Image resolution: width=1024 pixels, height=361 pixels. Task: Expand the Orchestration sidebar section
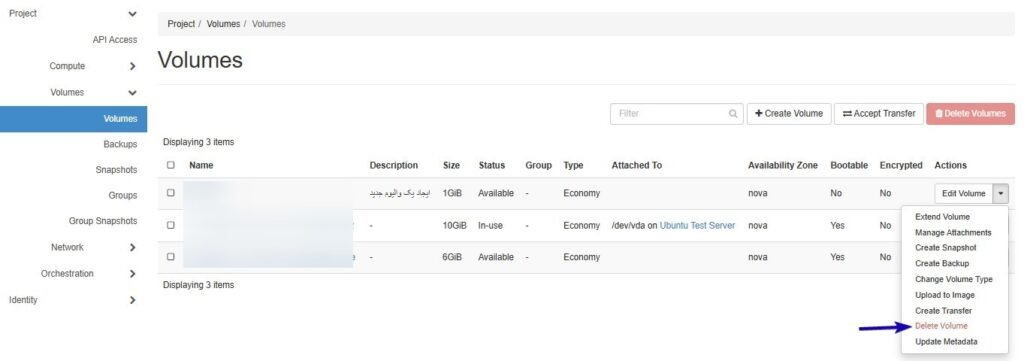point(133,274)
